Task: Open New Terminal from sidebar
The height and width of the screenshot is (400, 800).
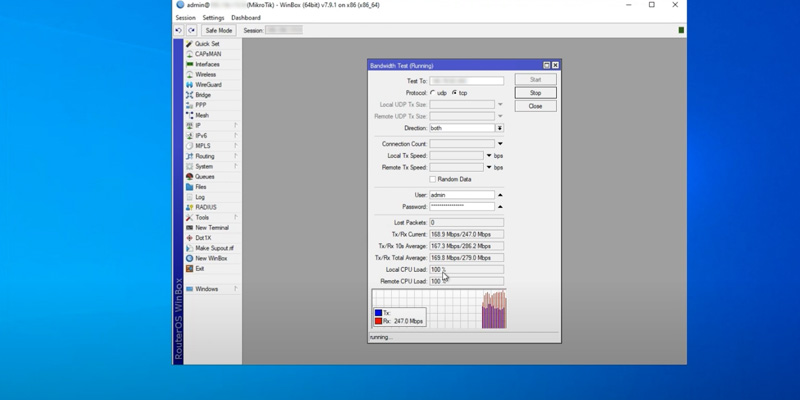Action: coord(211,228)
